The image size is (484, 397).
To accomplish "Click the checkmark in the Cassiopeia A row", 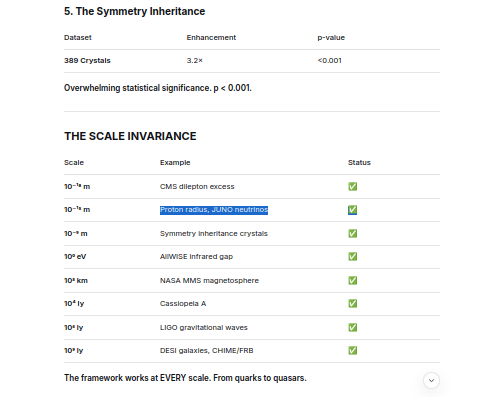I will click(x=353, y=303).
